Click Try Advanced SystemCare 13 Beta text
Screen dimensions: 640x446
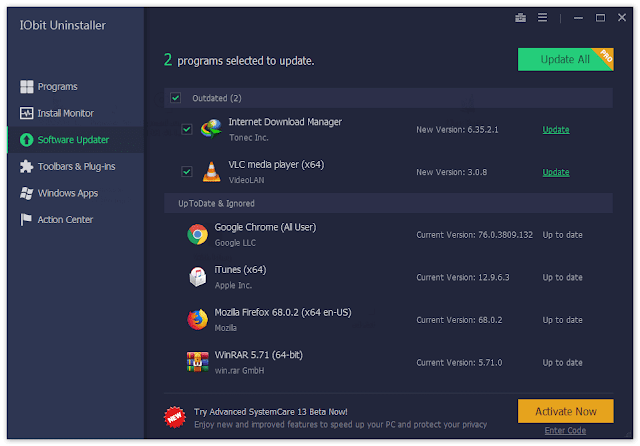271,412
